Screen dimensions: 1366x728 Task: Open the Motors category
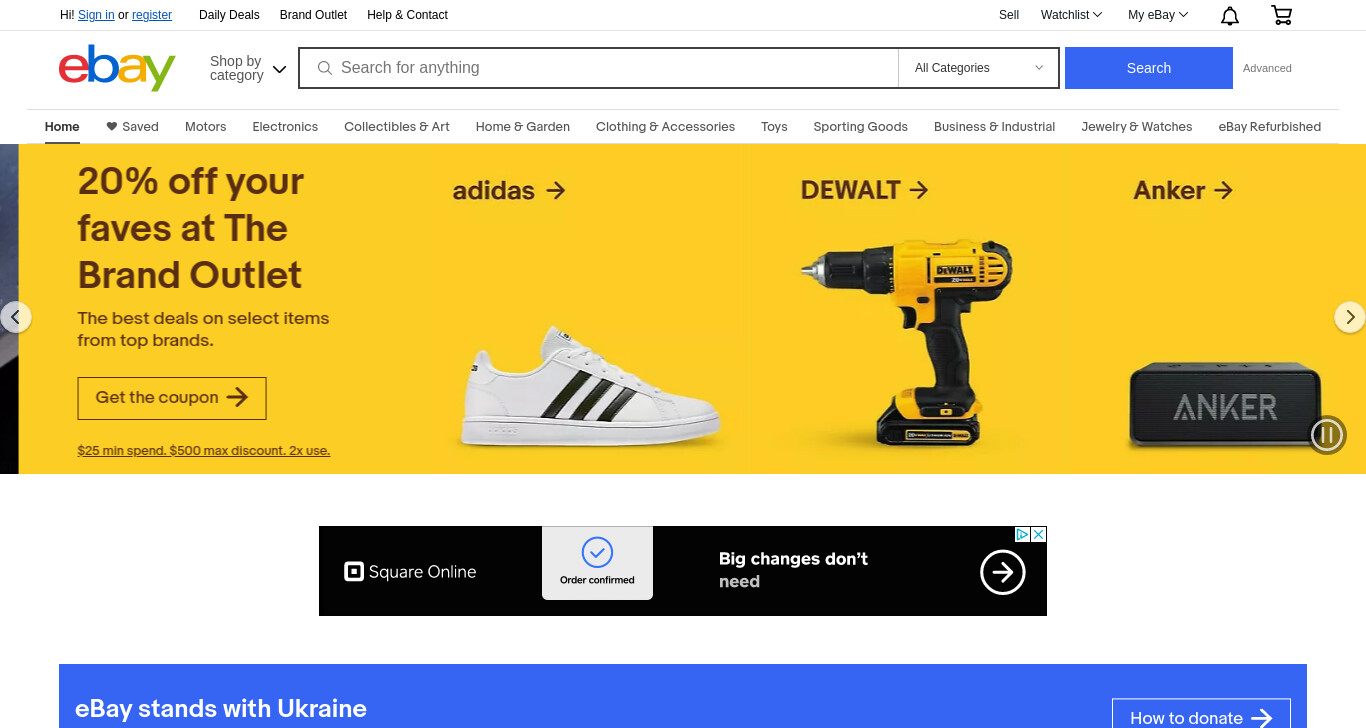206,127
